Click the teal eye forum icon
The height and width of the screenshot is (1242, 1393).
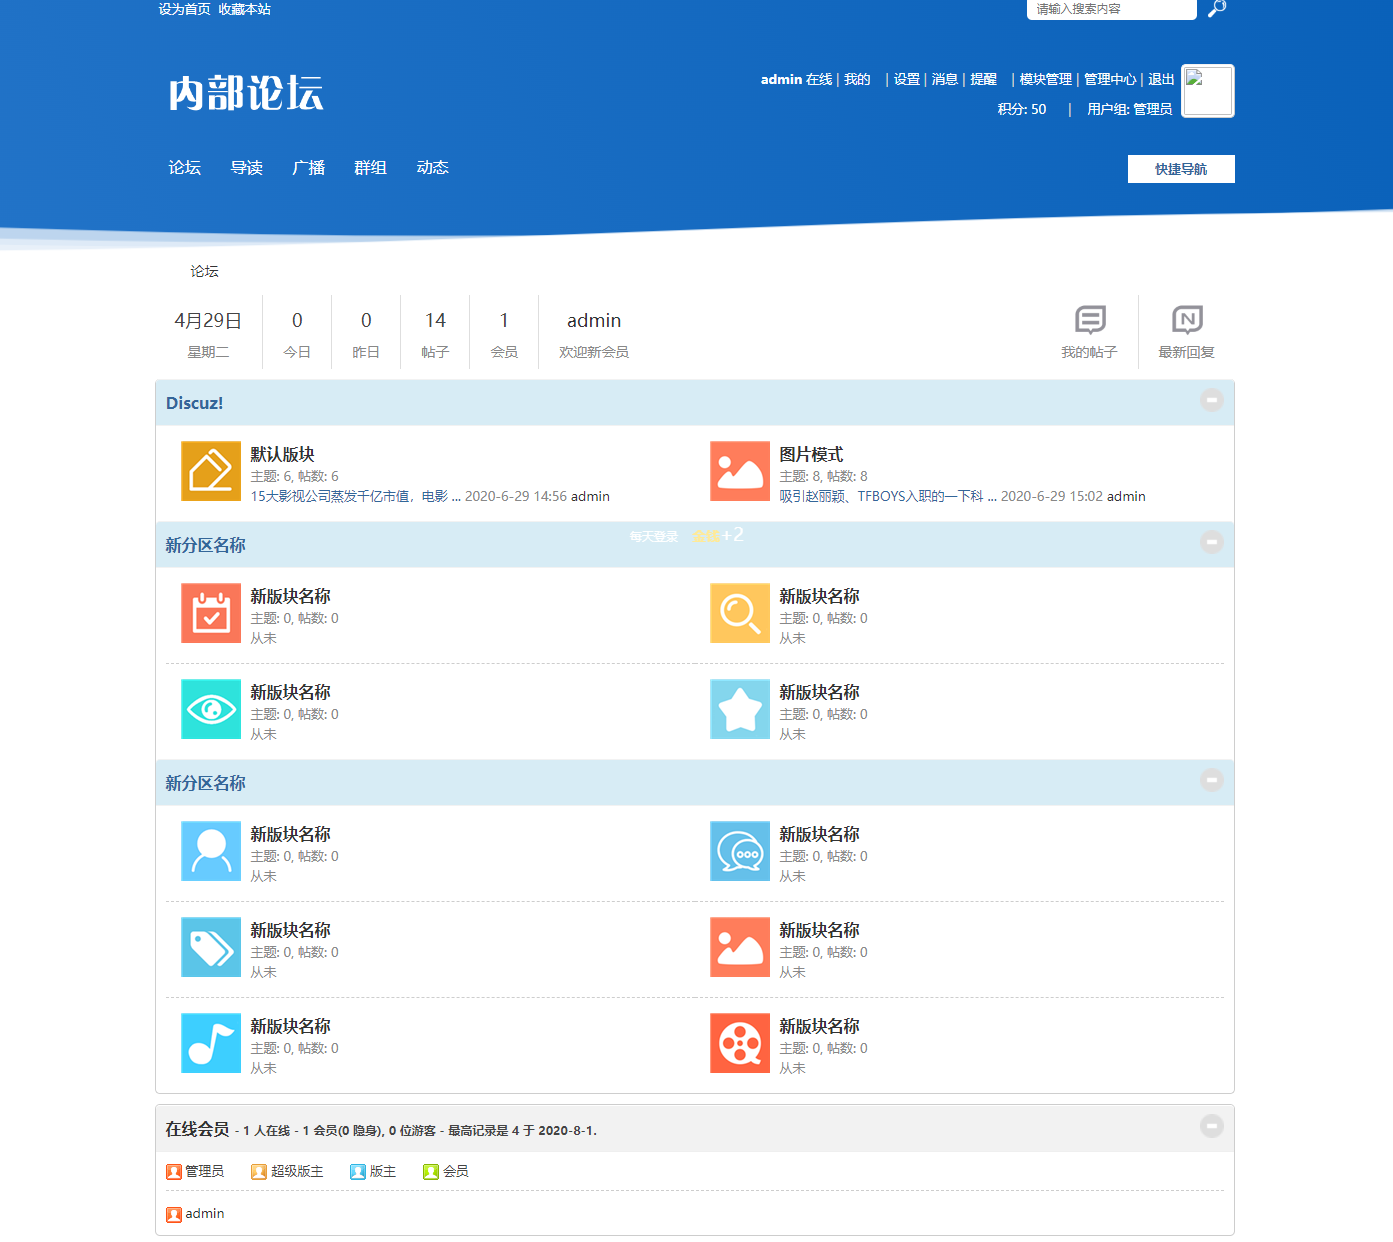211,709
